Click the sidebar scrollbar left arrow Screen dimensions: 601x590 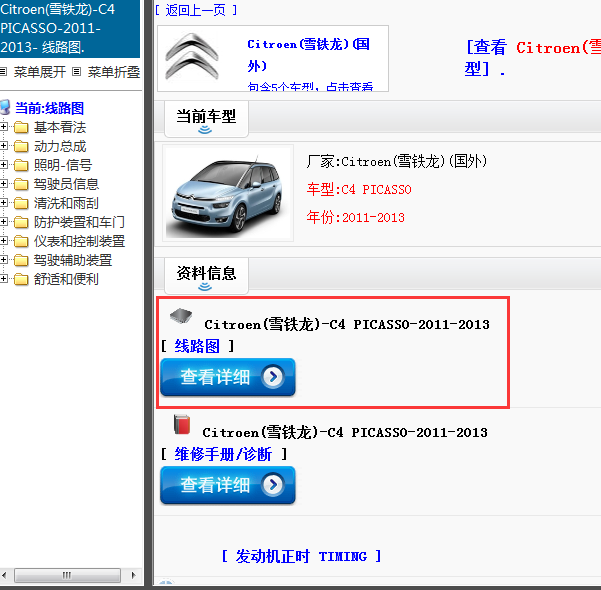pyautogui.click(x=4, y=575)
